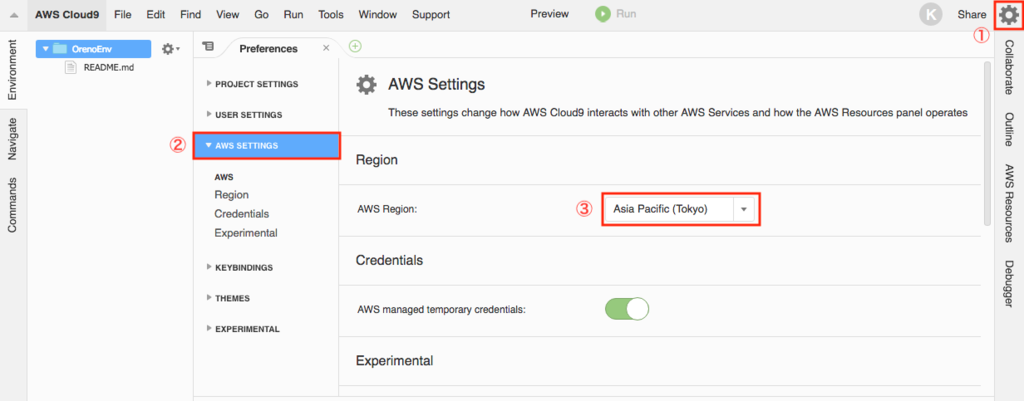Collapse menu bar with top-left arrow
The height and width of the screenshot is (401, 1024).
pyautogui.click(x=13, y=15)
